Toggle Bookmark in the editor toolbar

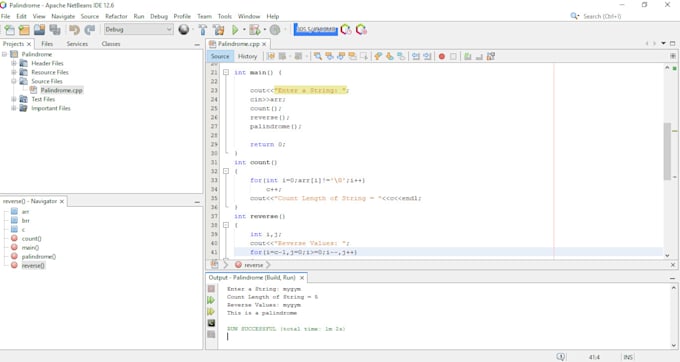click(x=401, y=56)
